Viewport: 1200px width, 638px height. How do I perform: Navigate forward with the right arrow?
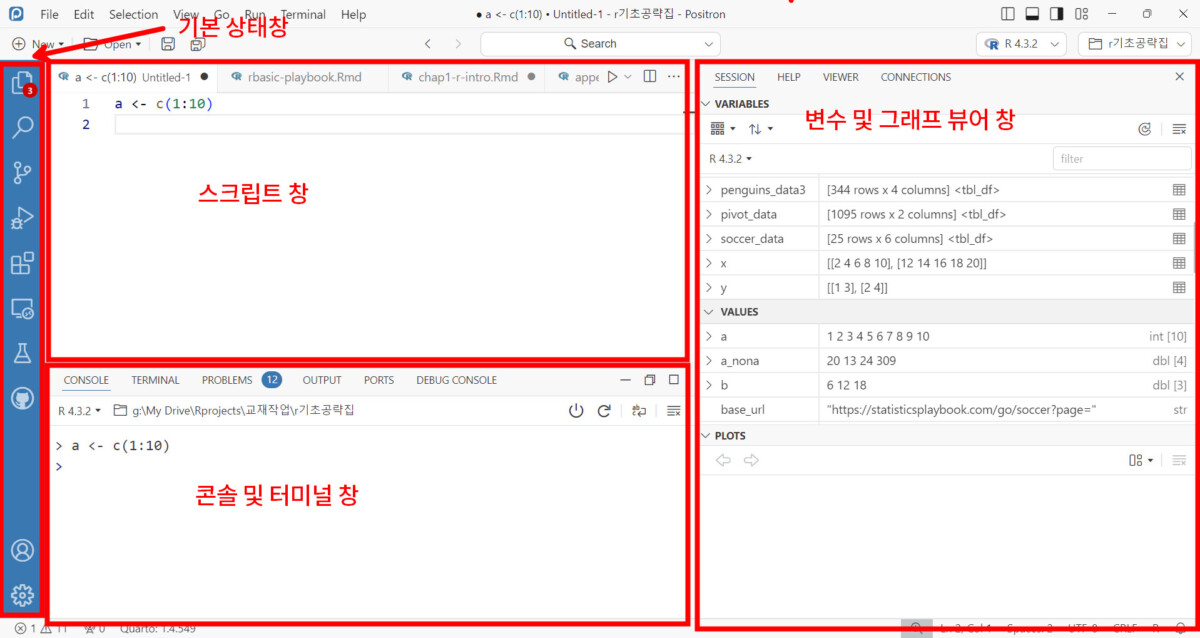pyautogui.click(x=458, y=44)
